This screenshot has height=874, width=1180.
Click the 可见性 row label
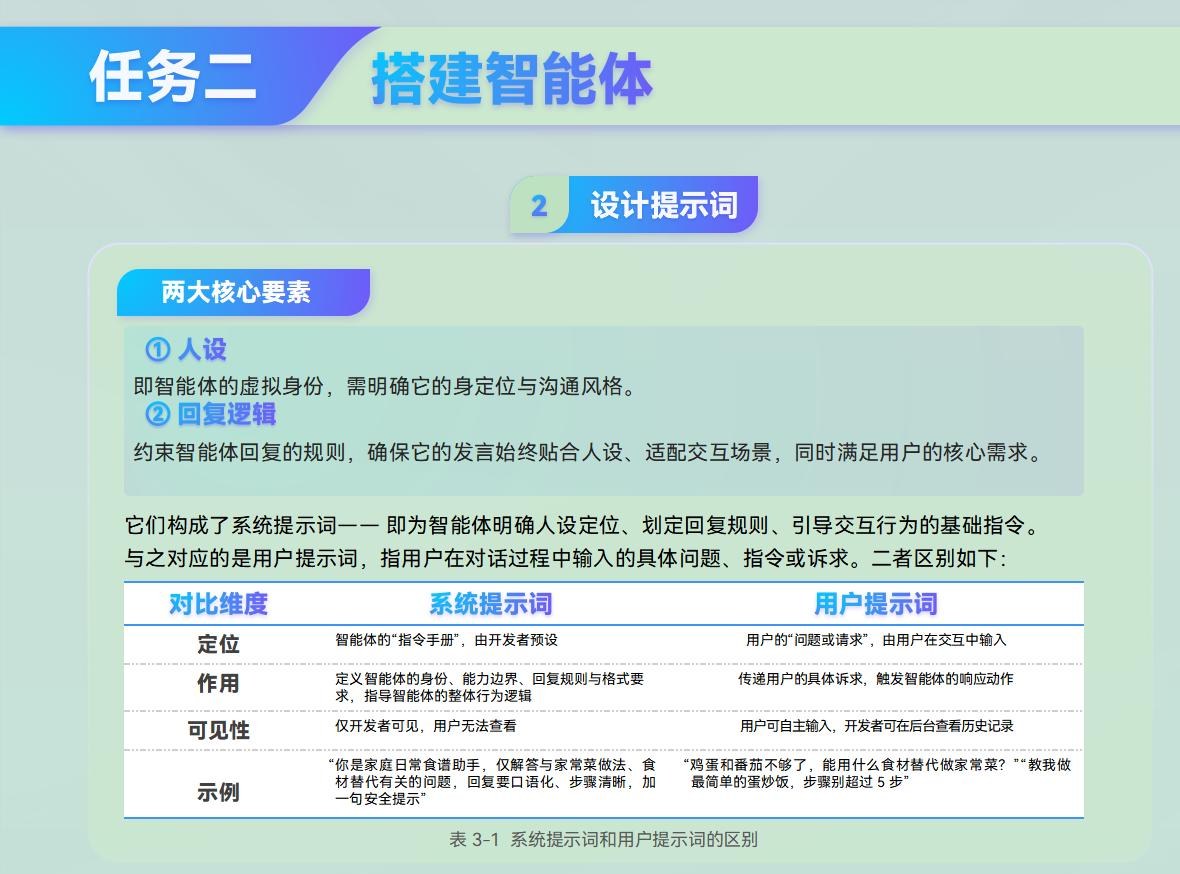(218, 729)
